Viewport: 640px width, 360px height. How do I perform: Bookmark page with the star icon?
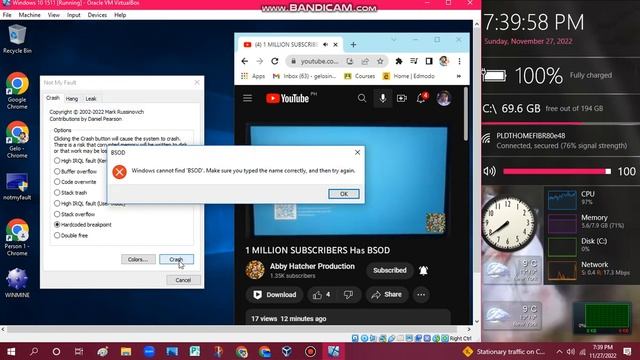click(380, 61)
